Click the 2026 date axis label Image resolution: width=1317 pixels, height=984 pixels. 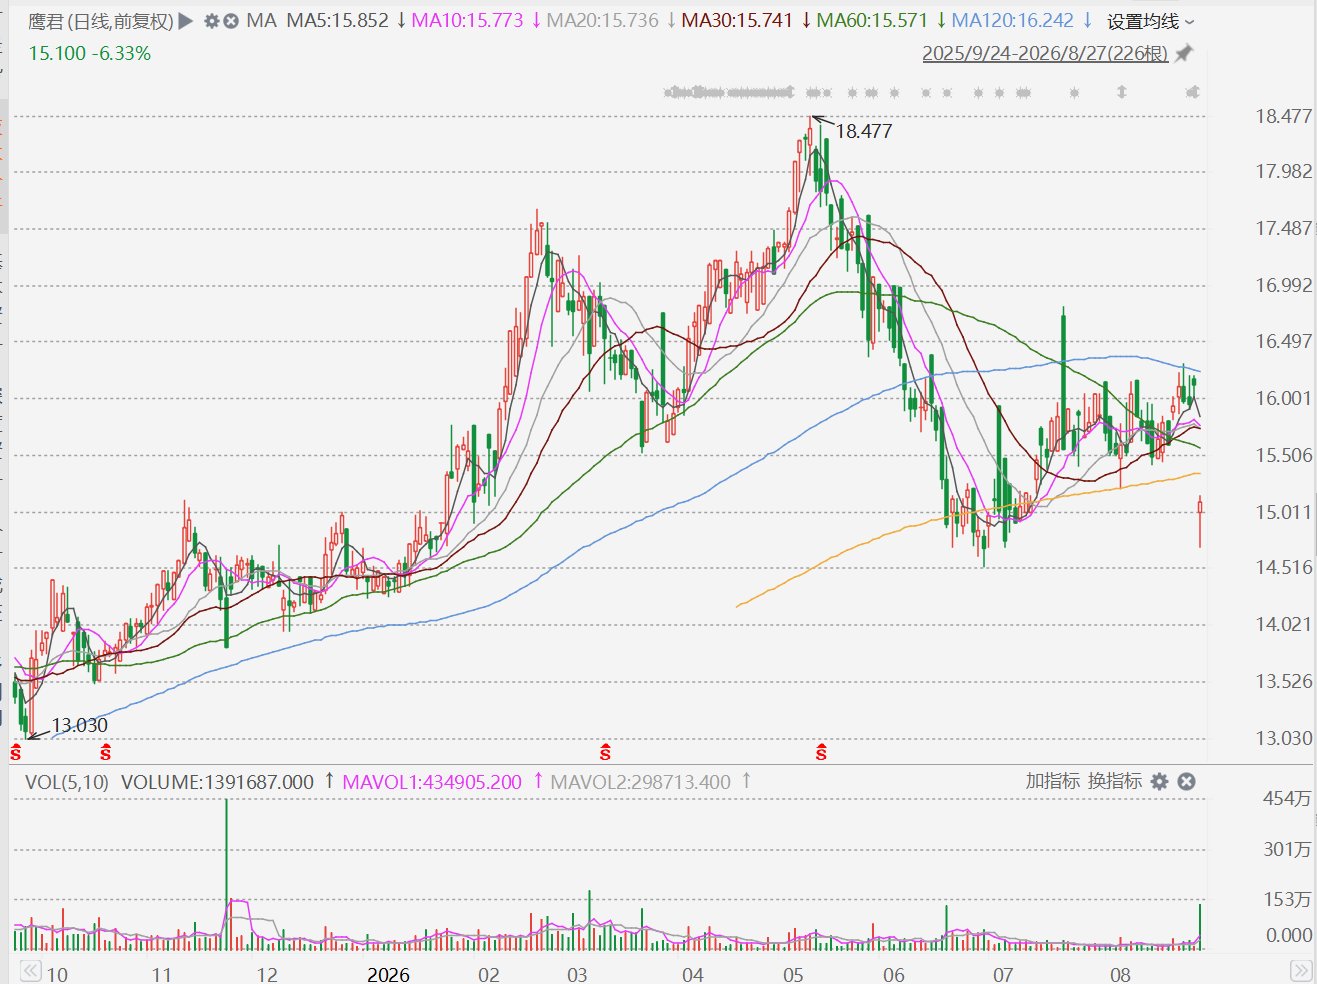[388, 974]
